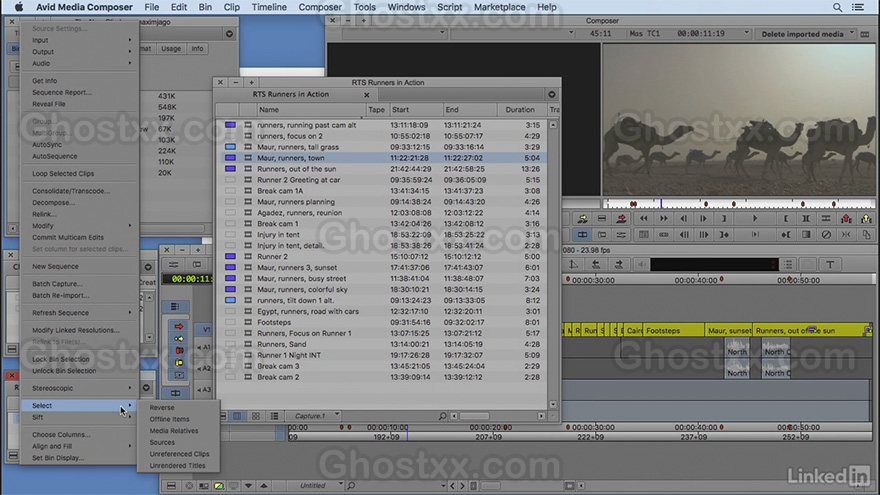
Task: Select the Break cam 3 clip row
Action: coord(382,366)
